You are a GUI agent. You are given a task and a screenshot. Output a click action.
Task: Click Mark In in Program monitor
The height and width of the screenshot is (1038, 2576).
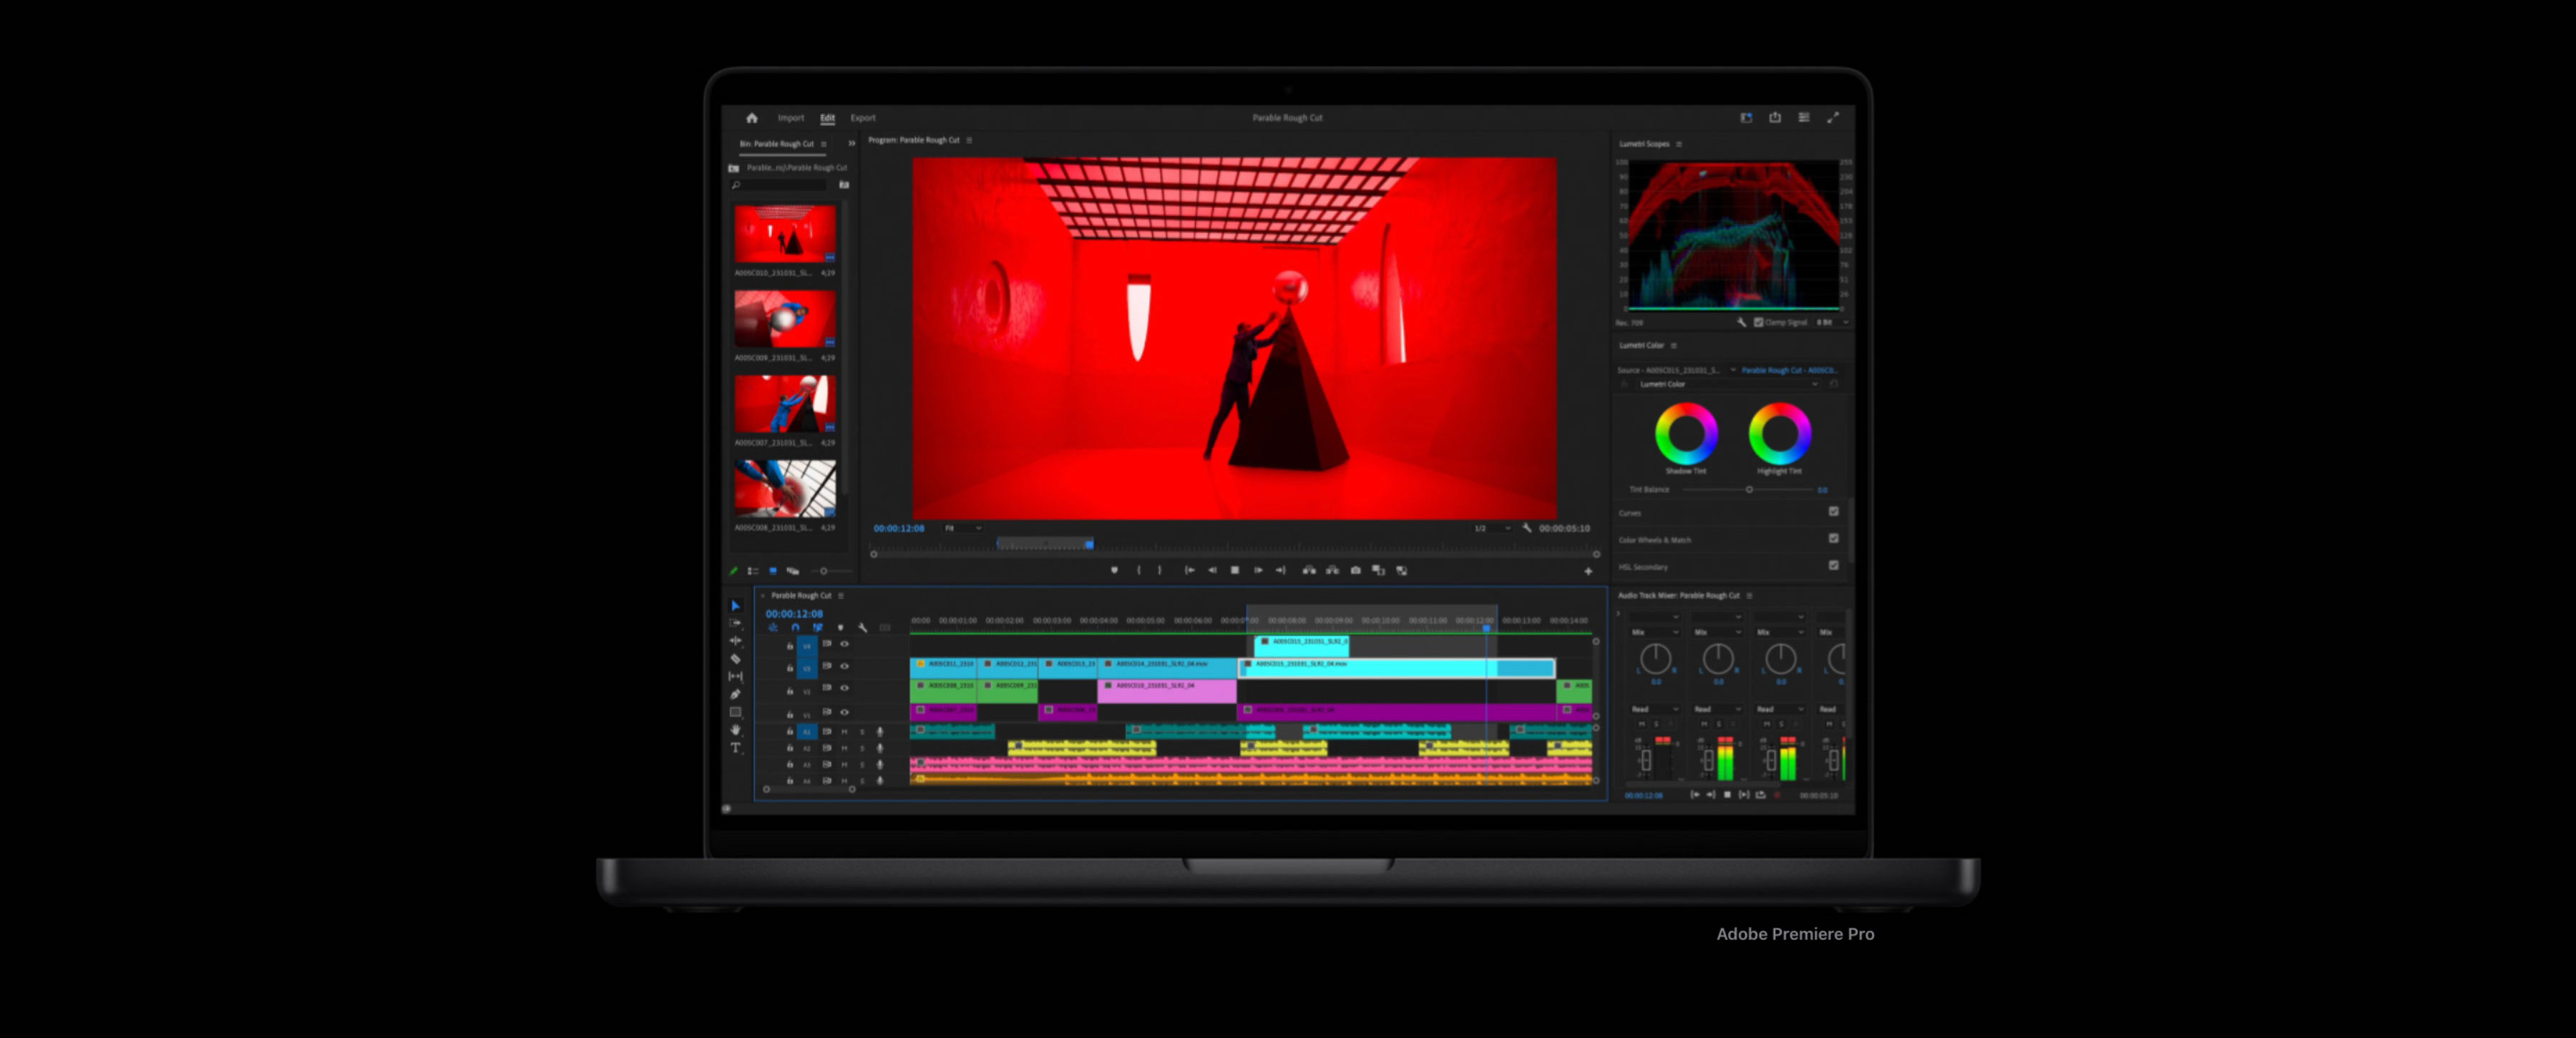coord(1138,570)
